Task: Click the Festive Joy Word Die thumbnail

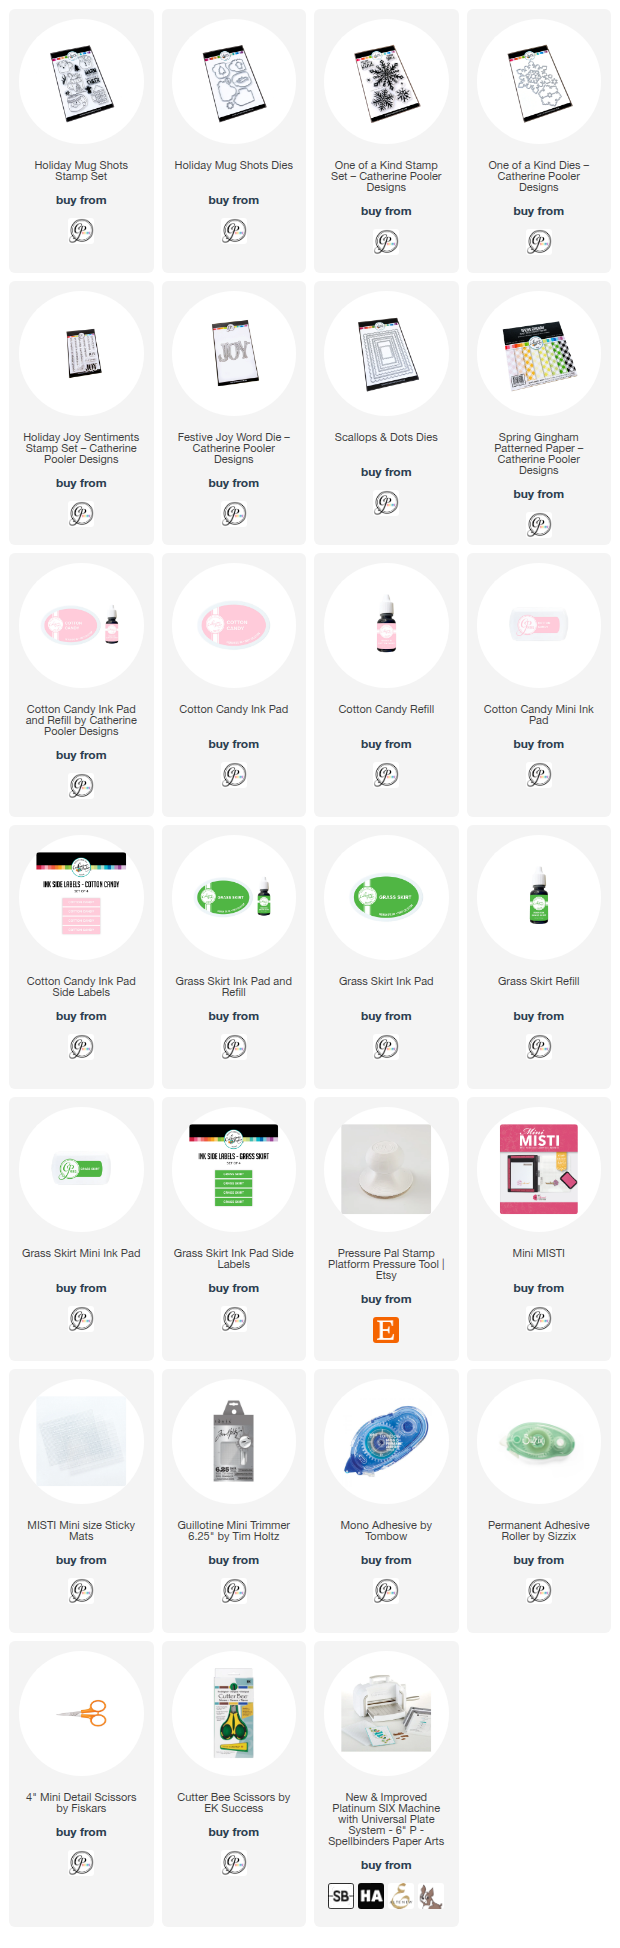Action: tap(234, 354)
